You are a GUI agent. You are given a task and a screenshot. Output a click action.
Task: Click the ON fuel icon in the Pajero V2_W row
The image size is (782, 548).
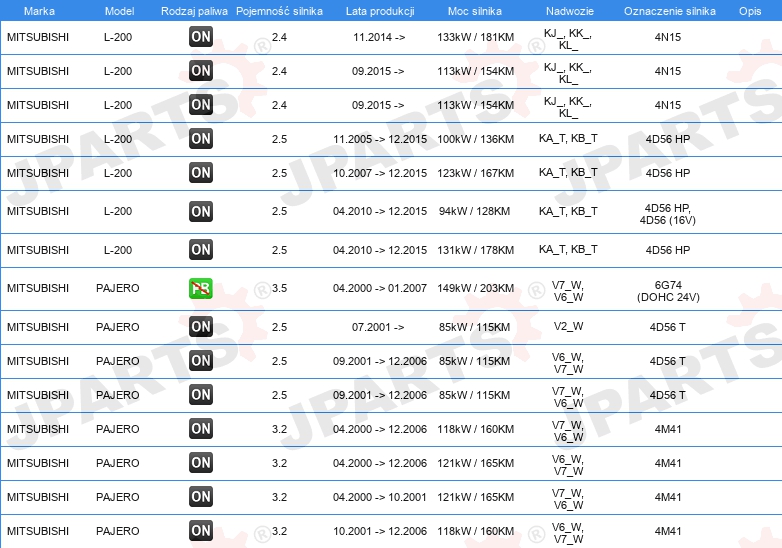[x=200, y=327]
